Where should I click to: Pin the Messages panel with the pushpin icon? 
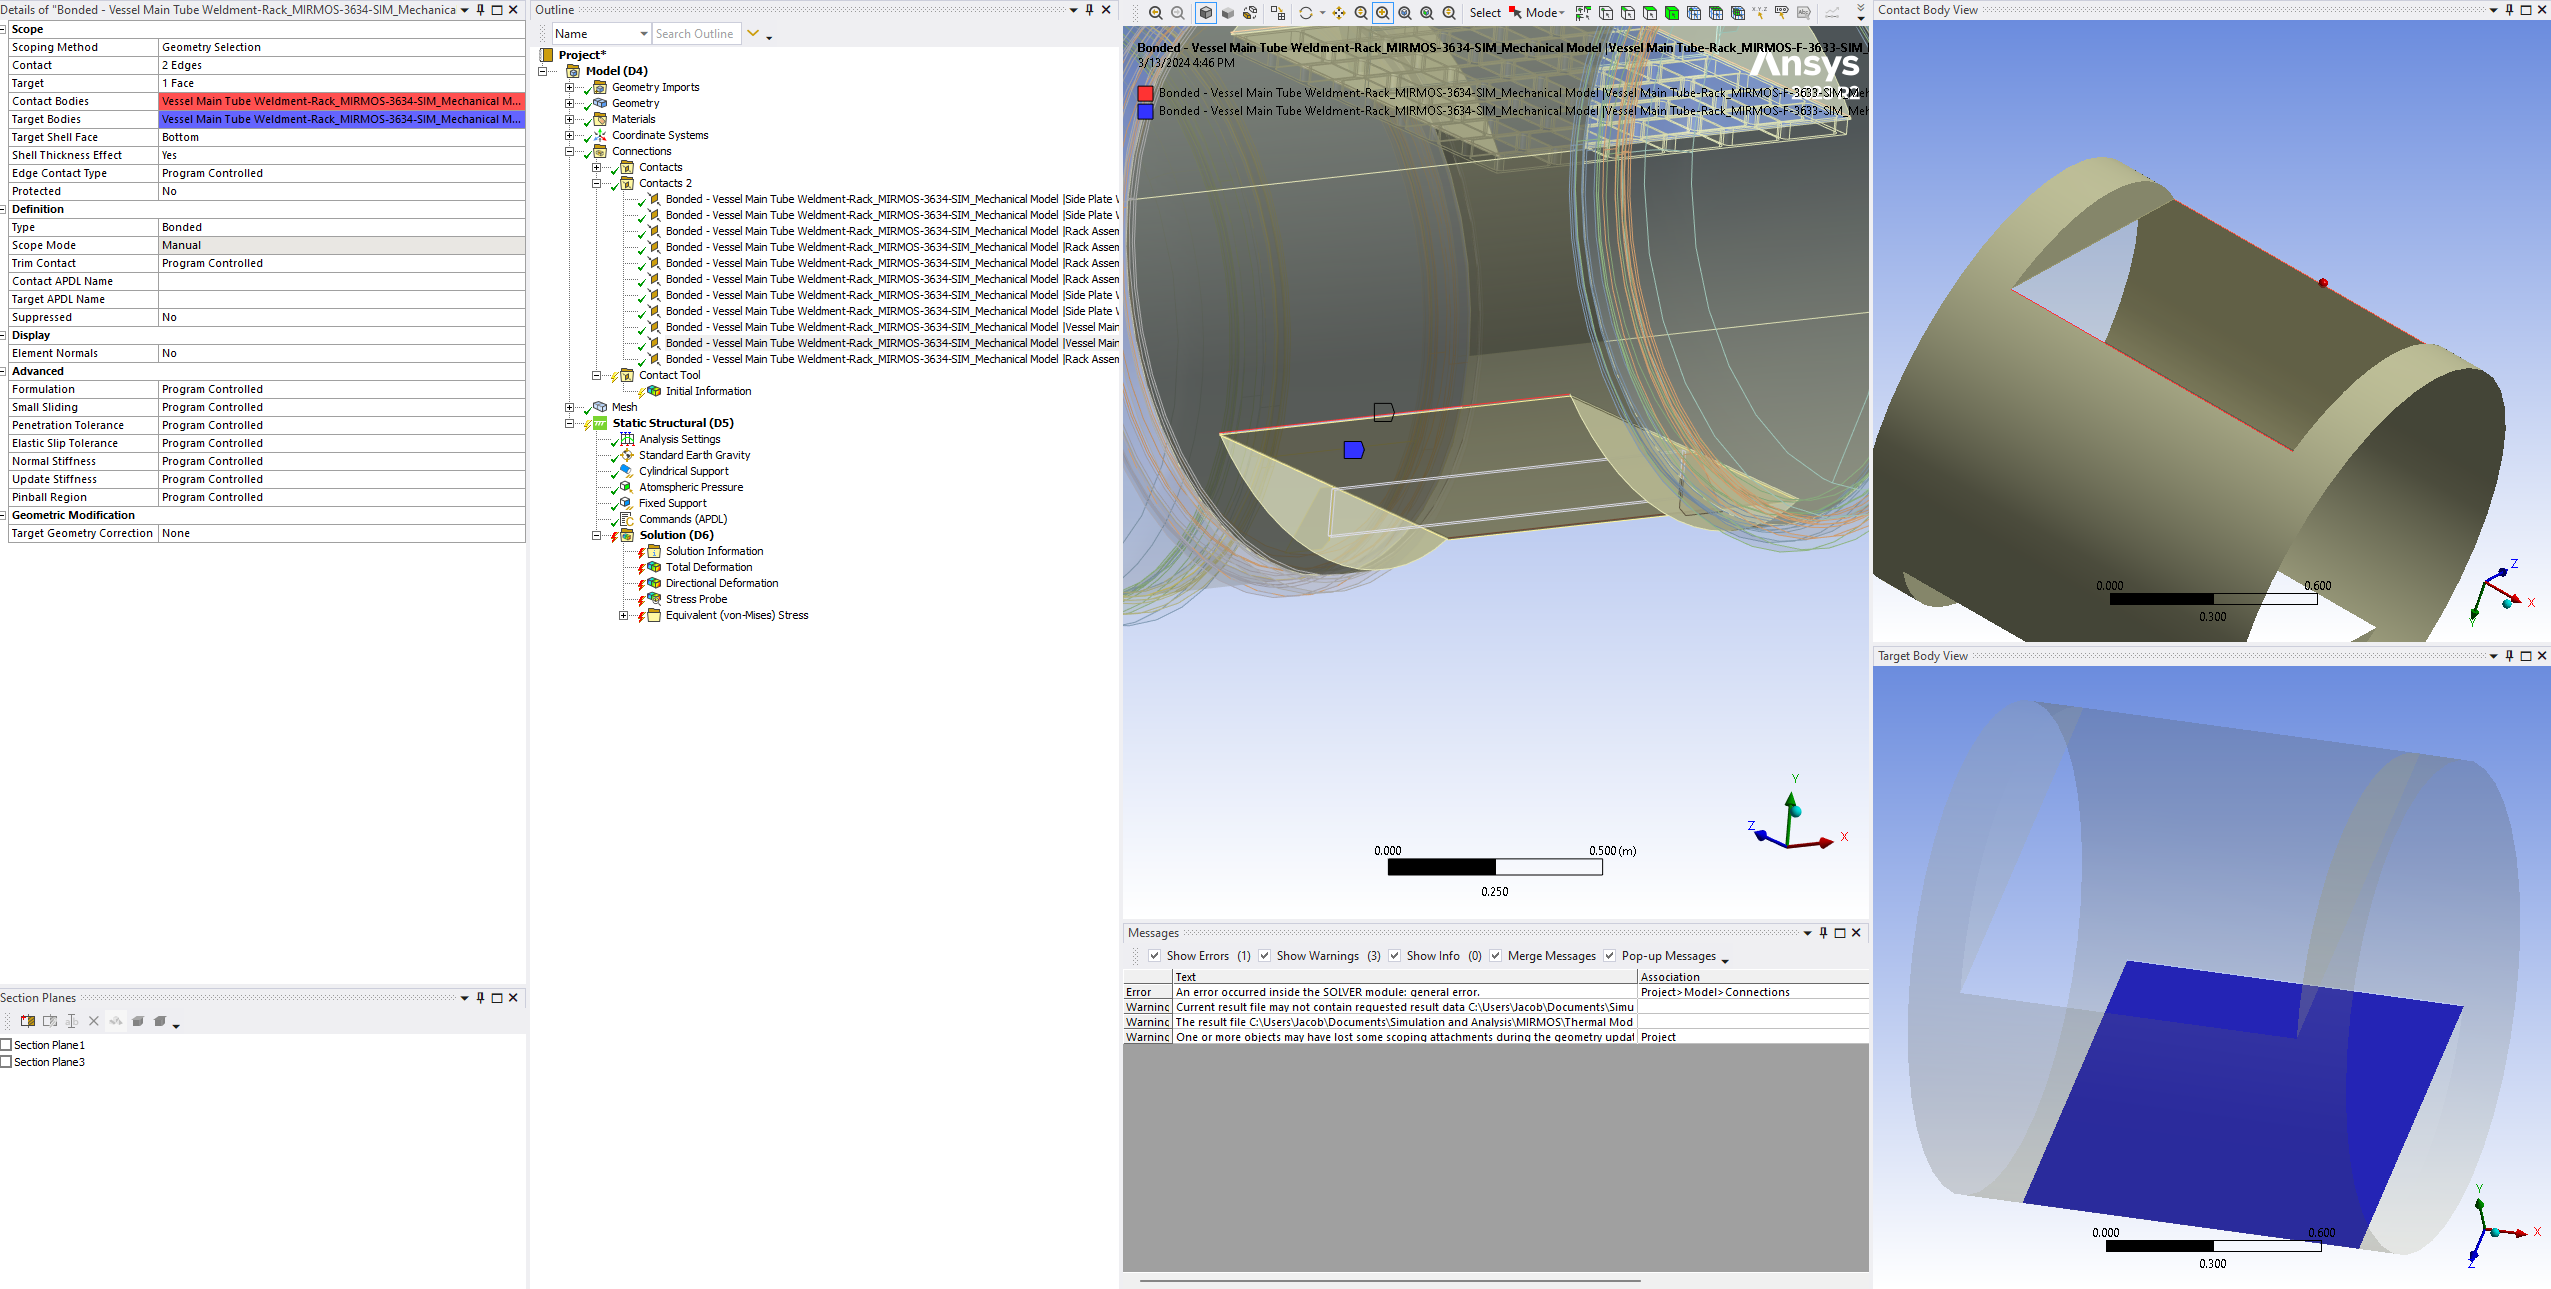point(1823,933)
